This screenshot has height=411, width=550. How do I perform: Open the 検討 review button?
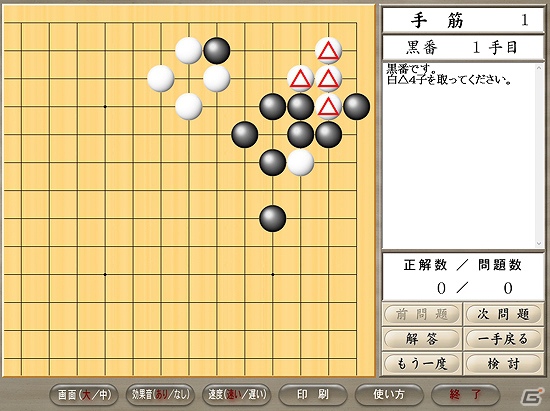pyautogui.click(x=503, y=364)
